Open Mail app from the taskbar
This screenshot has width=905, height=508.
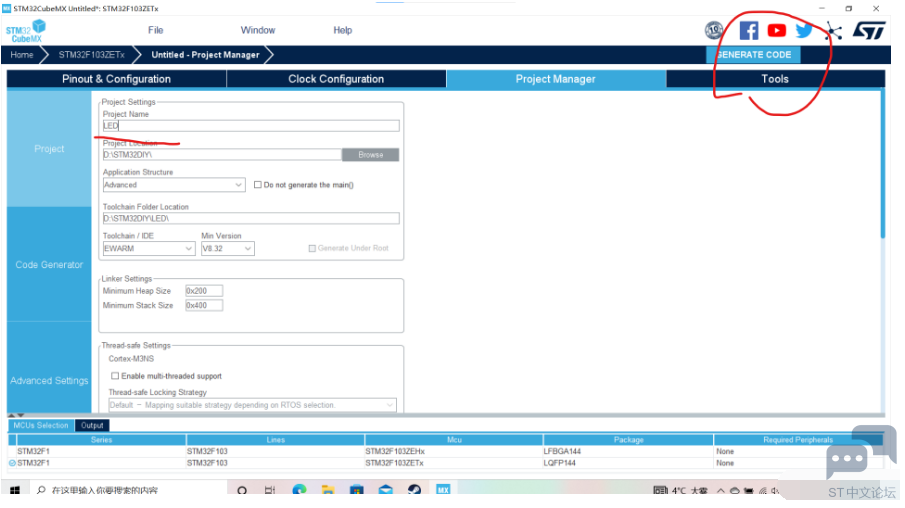point(386,490)
